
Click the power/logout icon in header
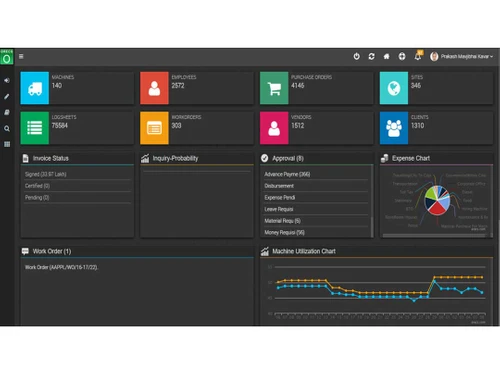pos(356,56)
